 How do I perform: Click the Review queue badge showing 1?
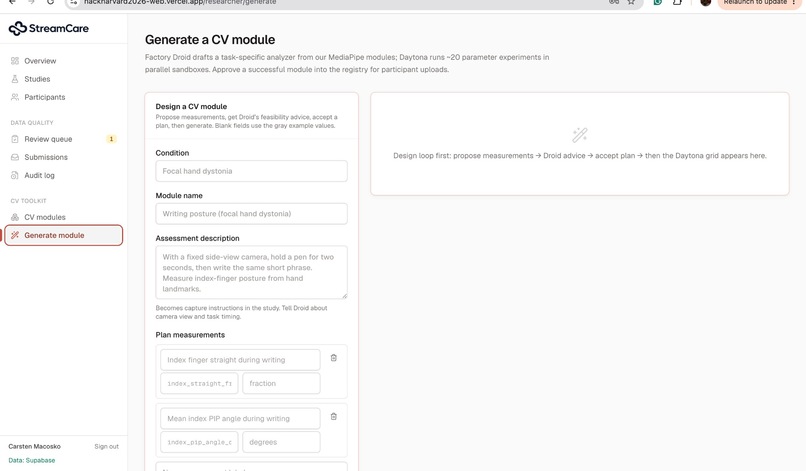pyautogui.click(x=111, y=139)
